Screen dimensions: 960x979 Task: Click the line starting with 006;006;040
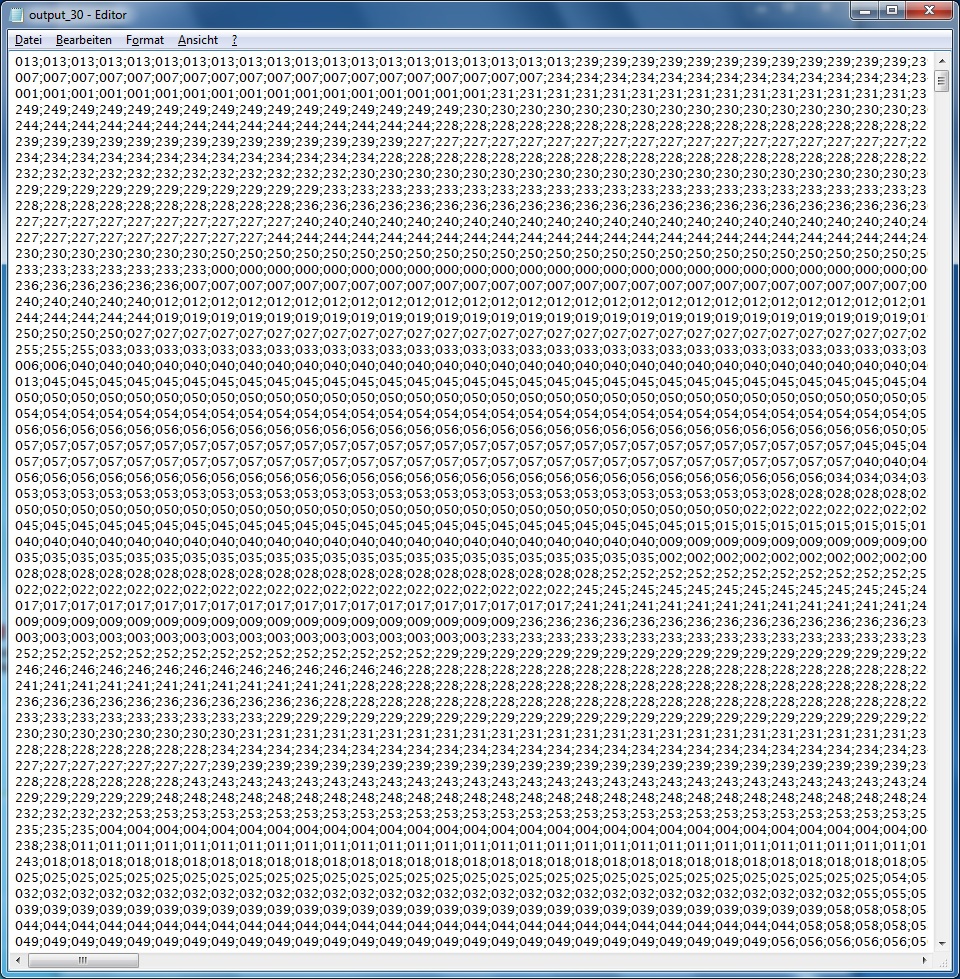coord(471,365)
